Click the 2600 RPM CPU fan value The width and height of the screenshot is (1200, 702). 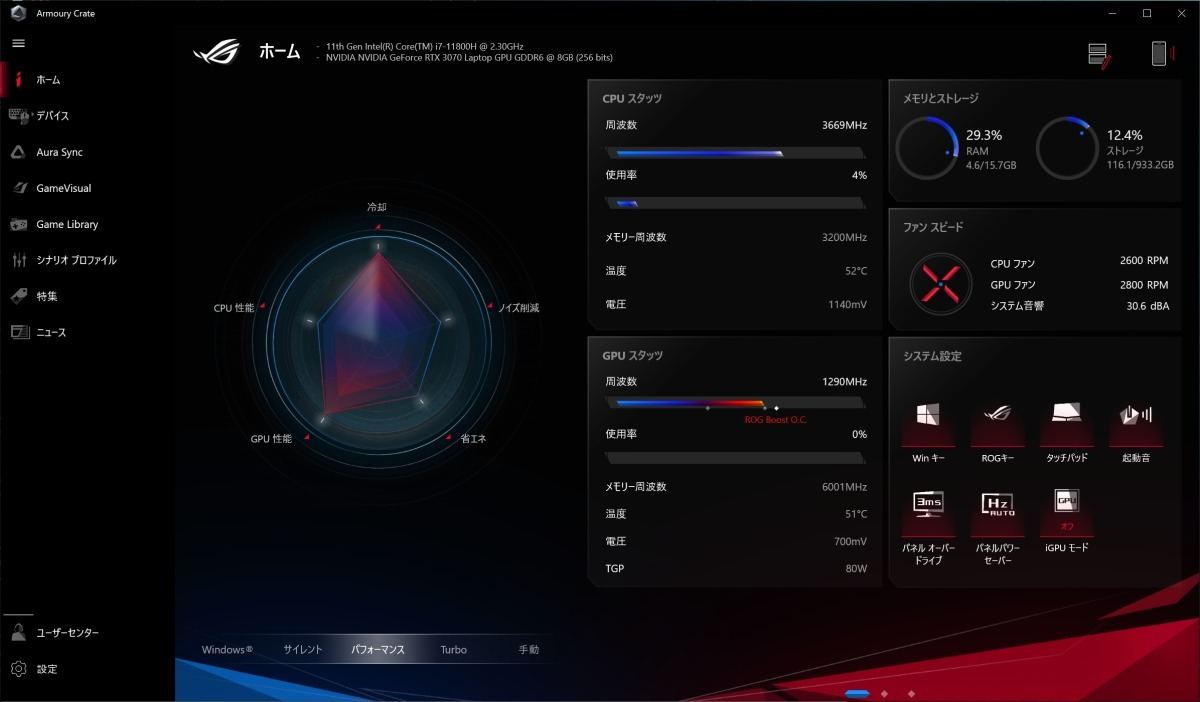click(x=1144, y=261)
